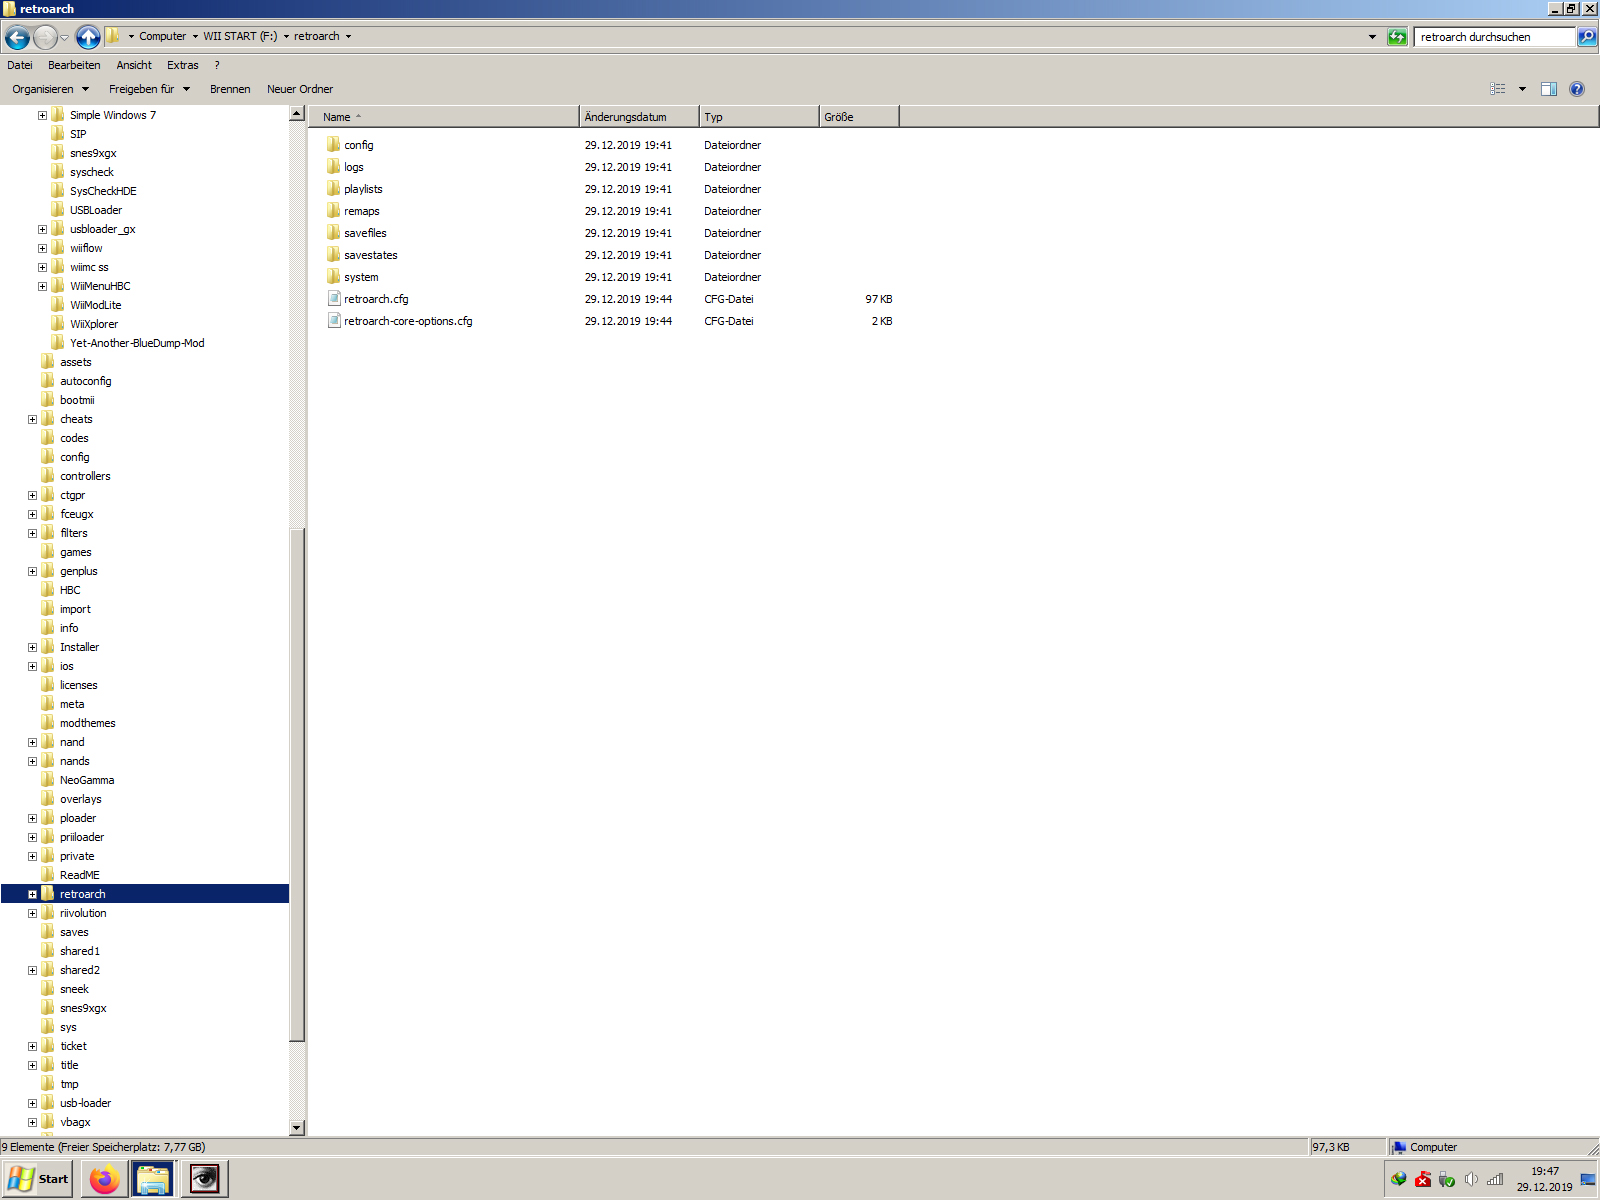Click the Brennen toolbar button

(x=230, y=89)
